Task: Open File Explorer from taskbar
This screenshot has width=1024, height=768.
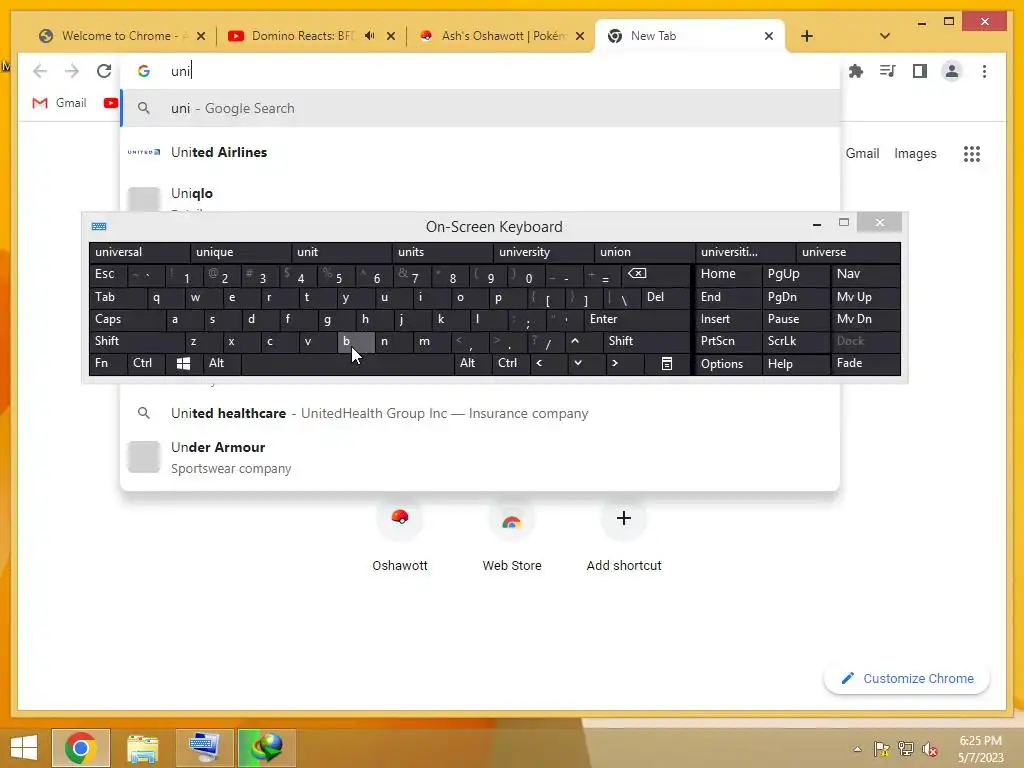Action: [x=142, y=748]
